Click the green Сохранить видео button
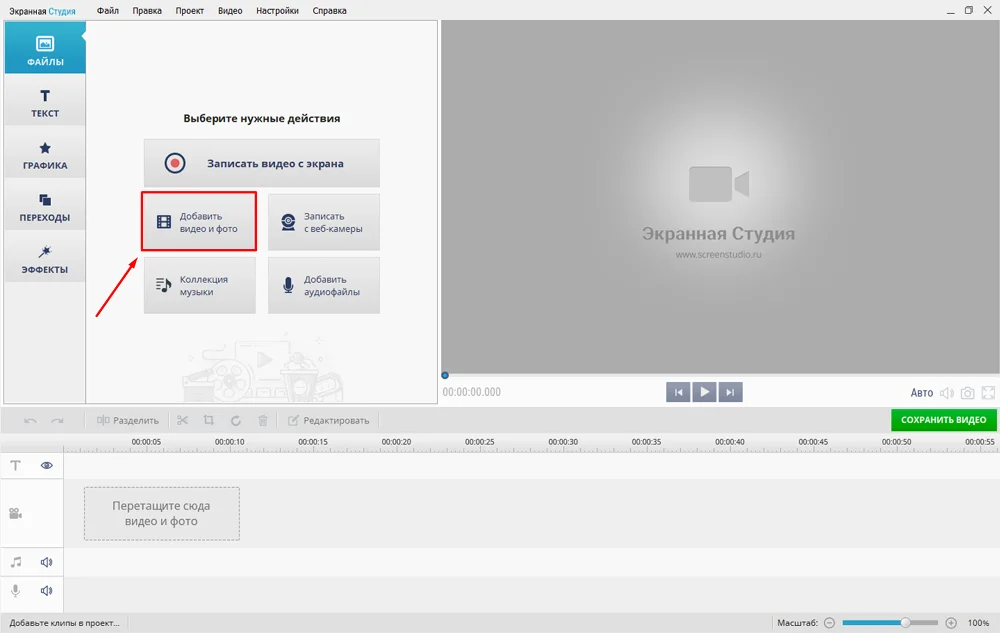The height and width of the screenshot is (633, 1000). click(943, 419)
